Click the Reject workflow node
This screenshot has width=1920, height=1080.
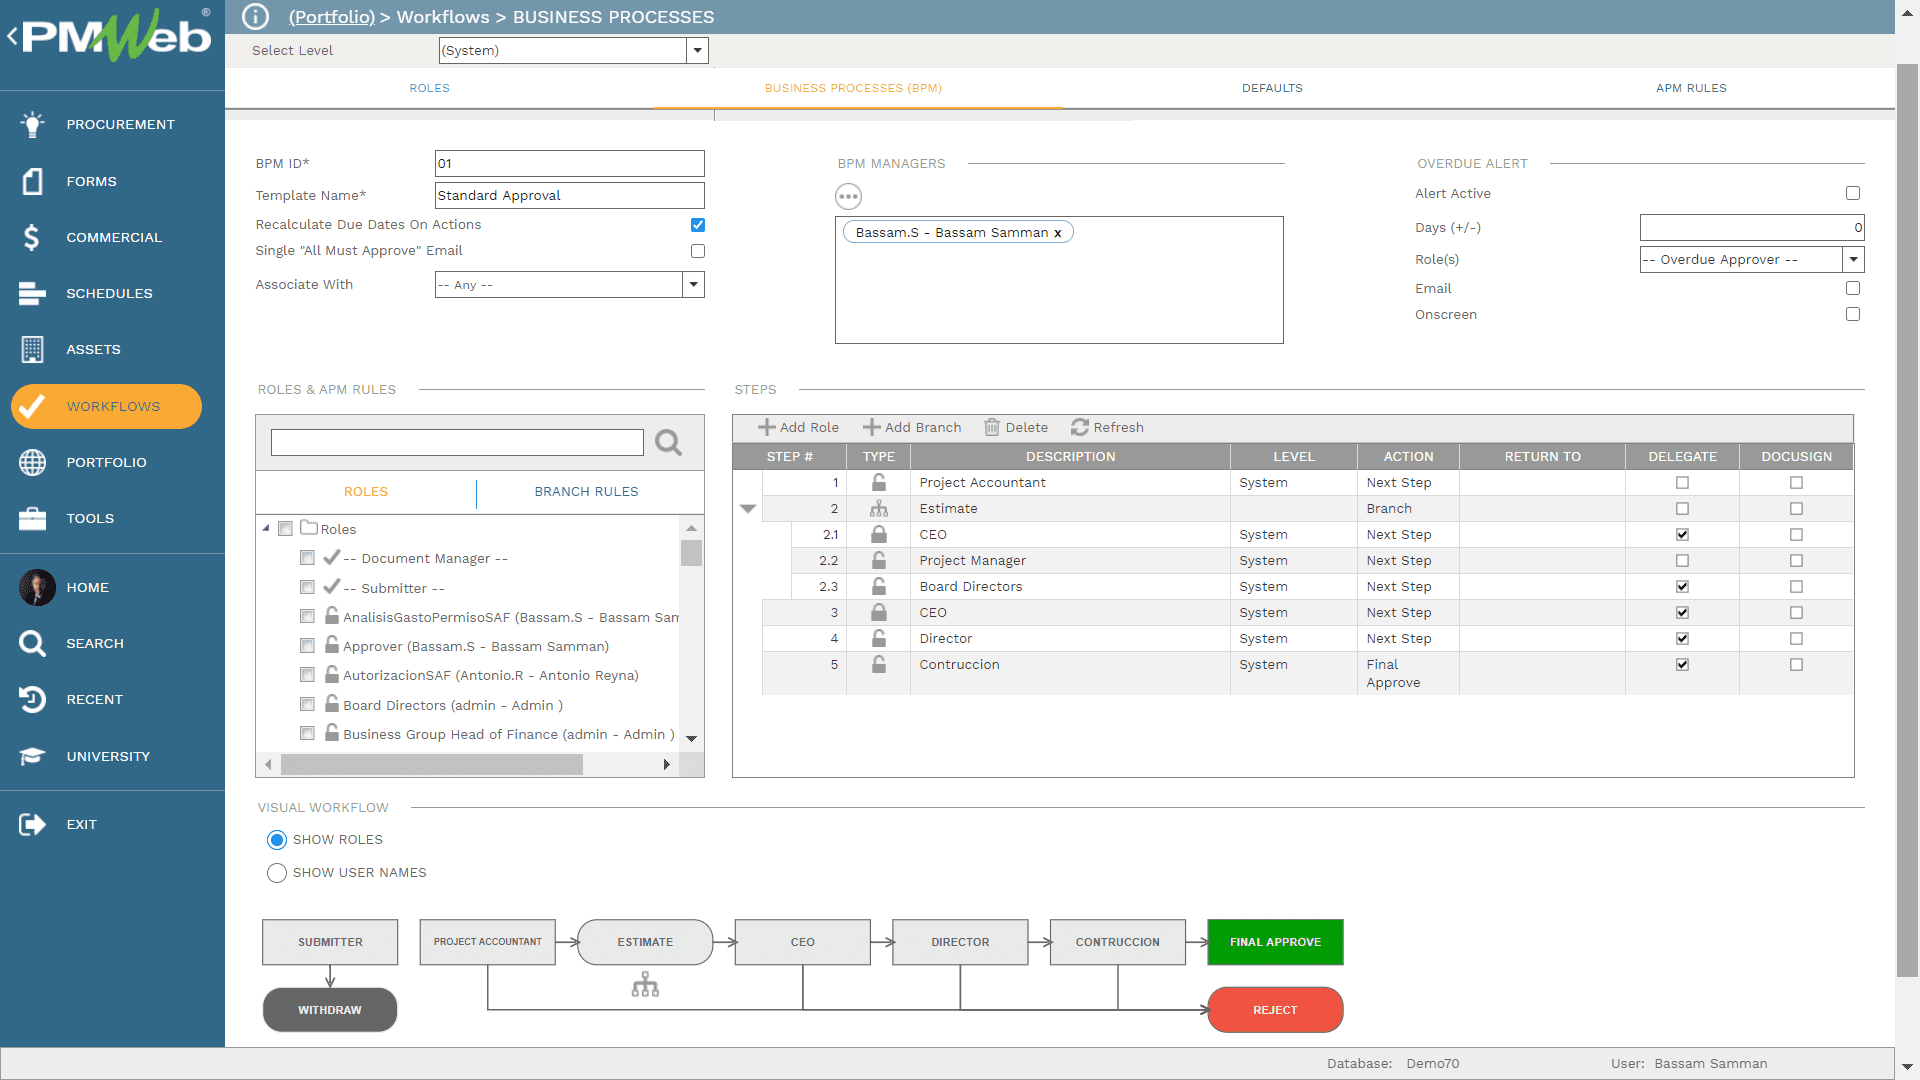[1275, 1010]
